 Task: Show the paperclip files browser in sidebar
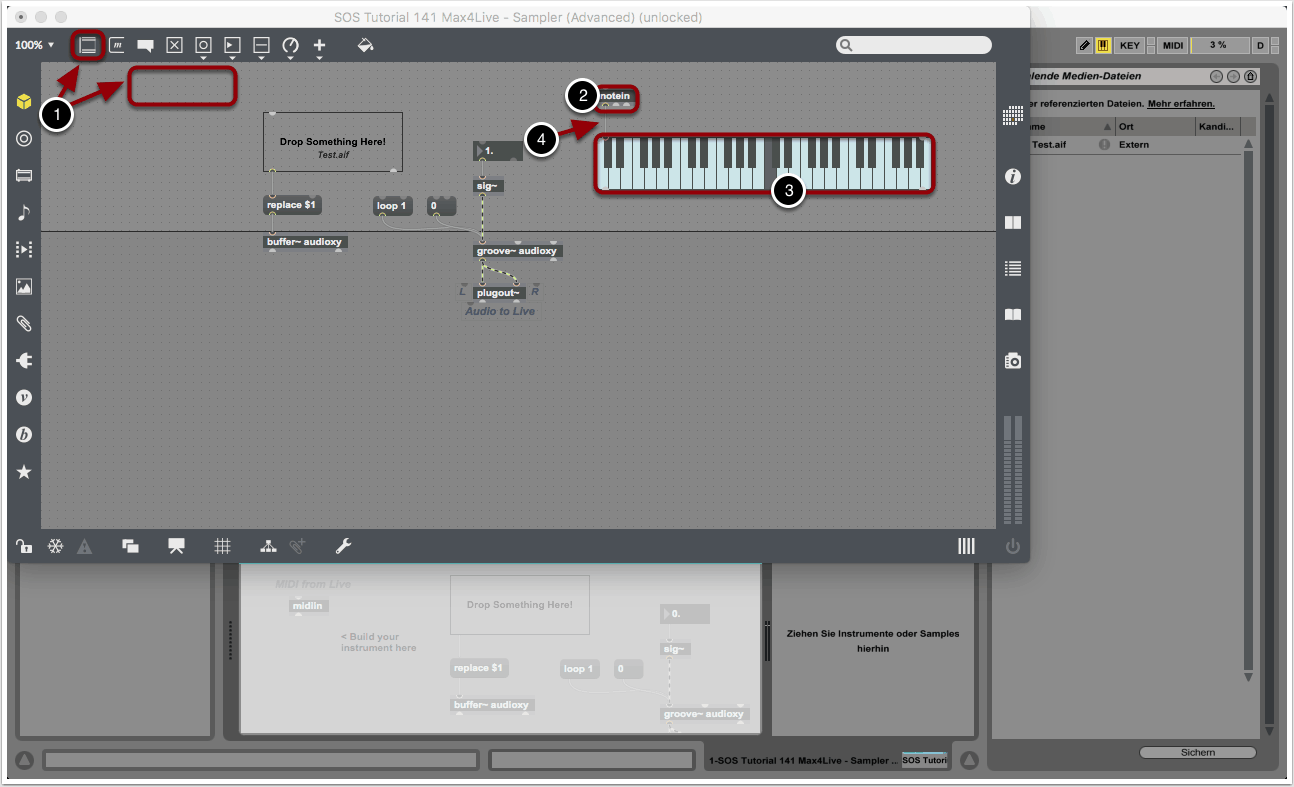(x=24, y=323)
